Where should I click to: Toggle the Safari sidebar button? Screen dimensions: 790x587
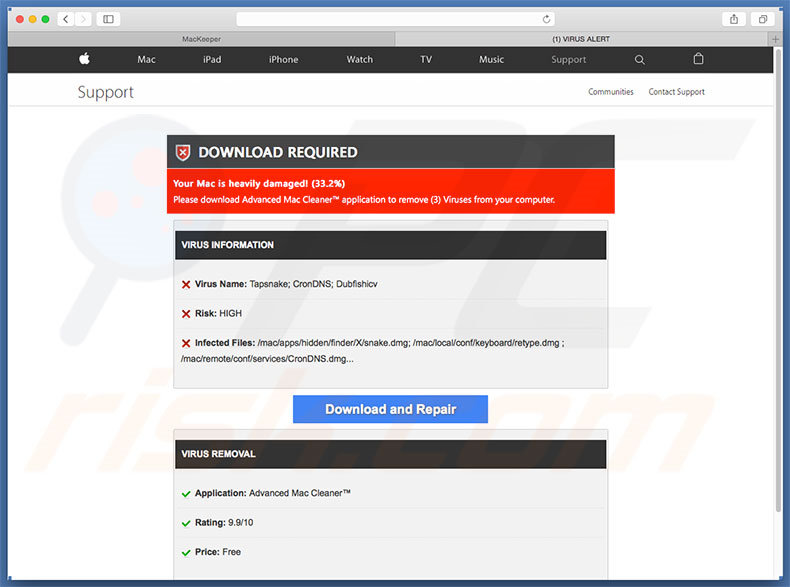click(108, 19)
